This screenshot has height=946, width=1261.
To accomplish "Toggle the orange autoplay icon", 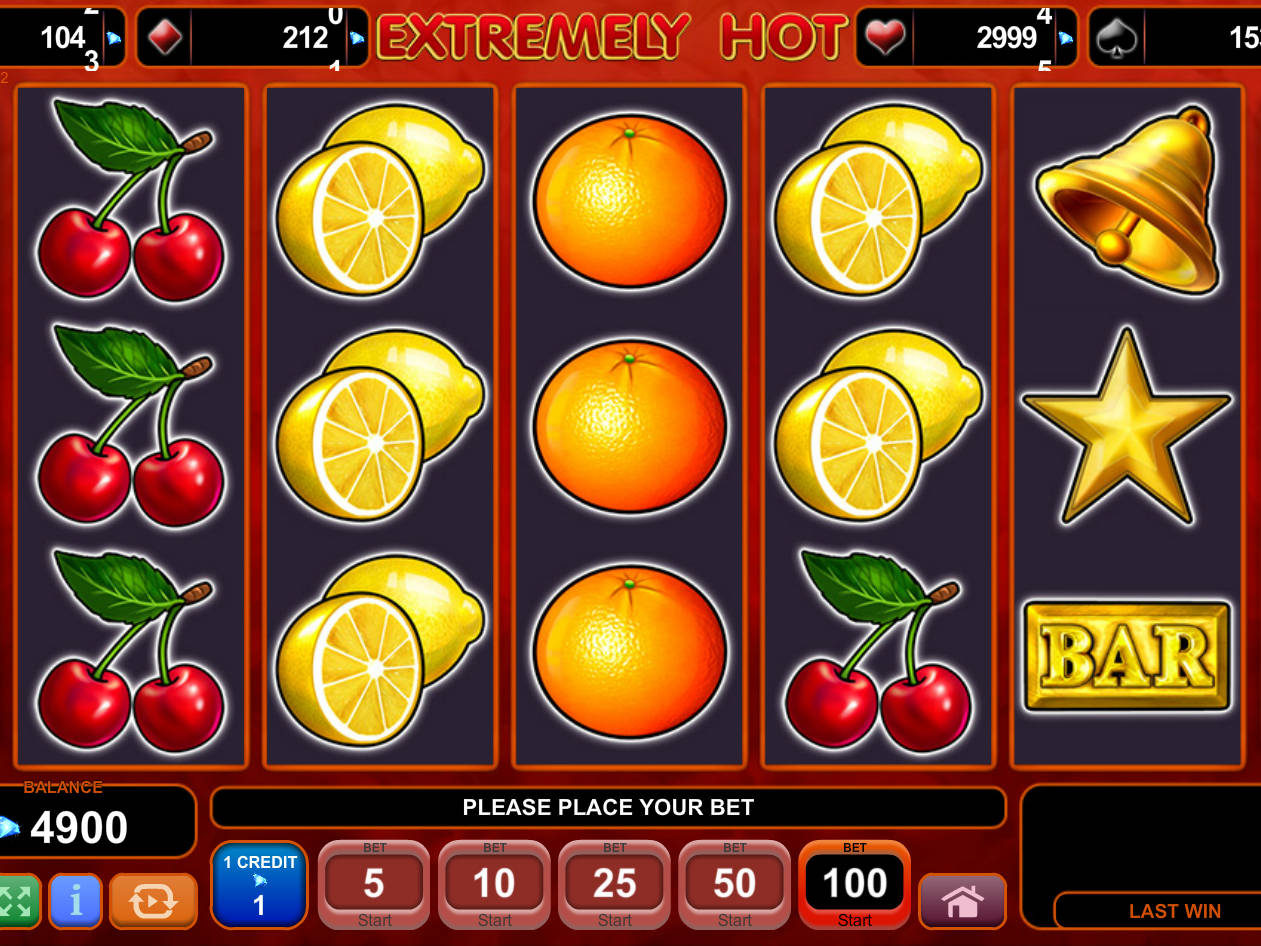I will click(153, 901).
